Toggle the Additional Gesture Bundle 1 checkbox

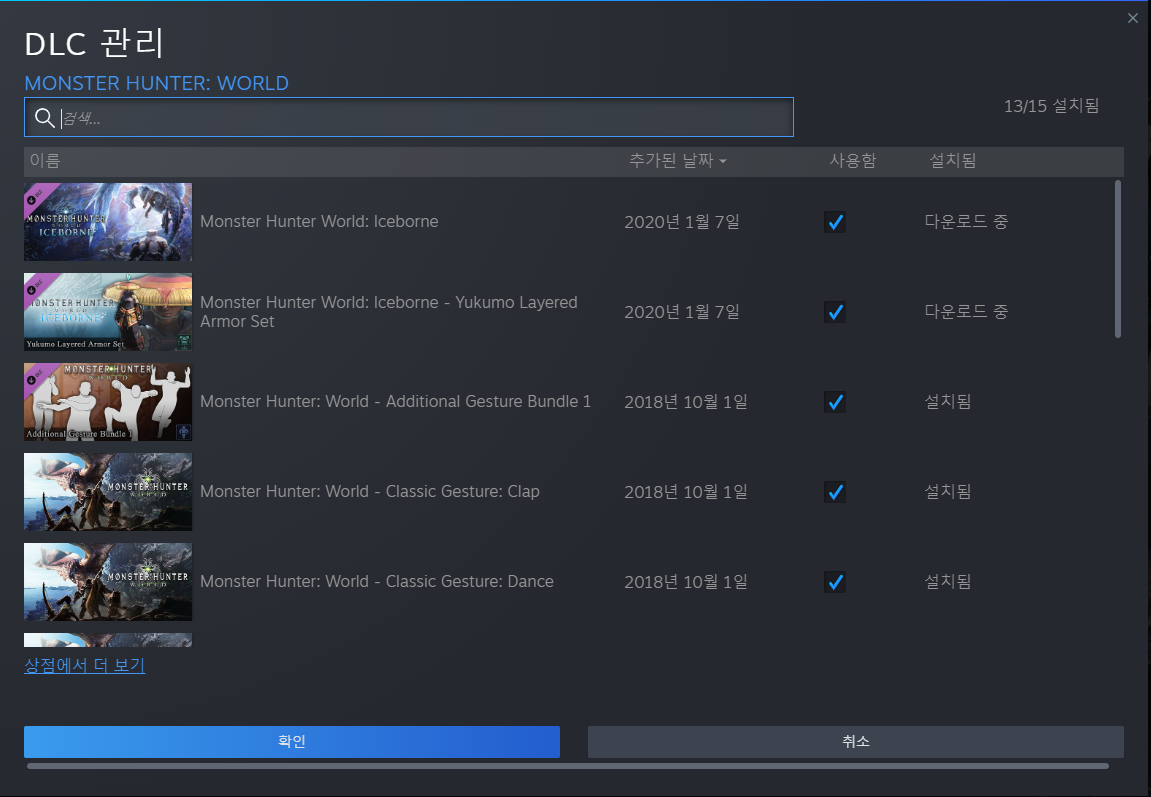pos(835,402)
